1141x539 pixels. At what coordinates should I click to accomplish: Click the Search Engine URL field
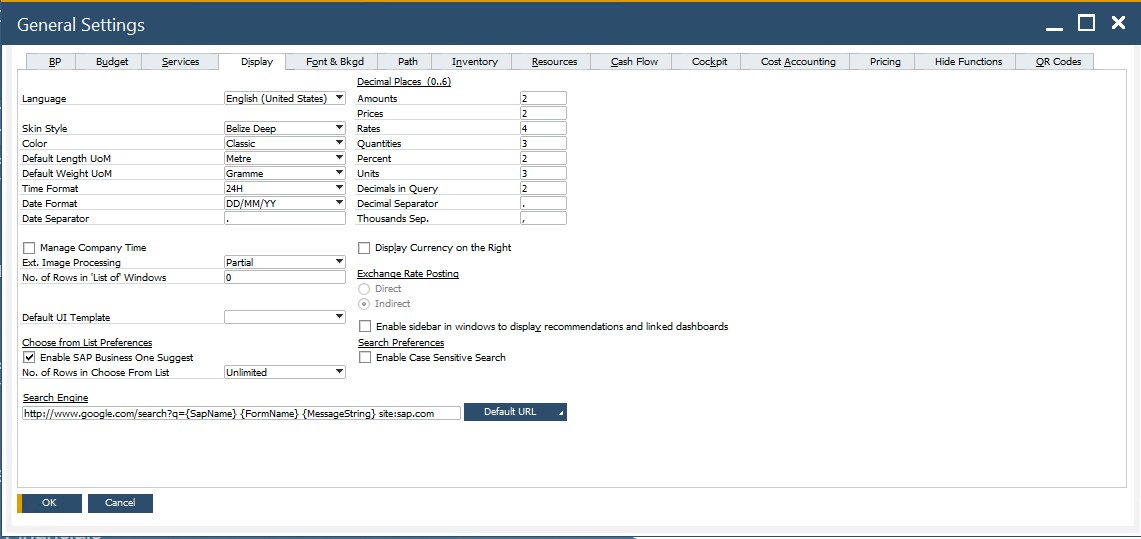[x=242, y=413]
